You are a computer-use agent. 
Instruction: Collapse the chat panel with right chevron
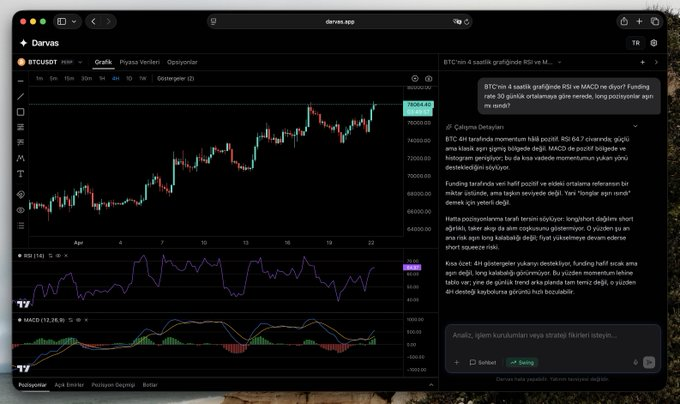pyautogui.click(x=656, y=62)
